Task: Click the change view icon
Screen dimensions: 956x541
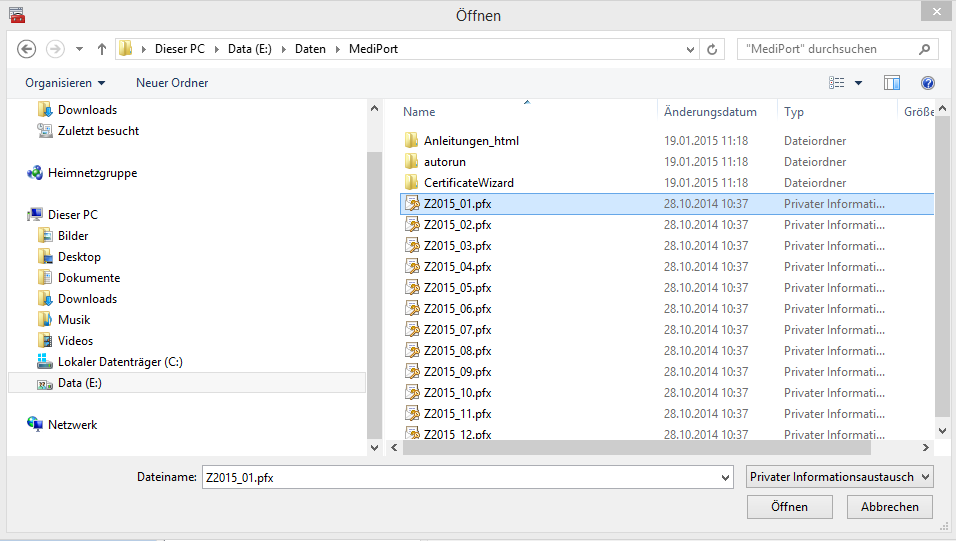Action: point(837,83)
